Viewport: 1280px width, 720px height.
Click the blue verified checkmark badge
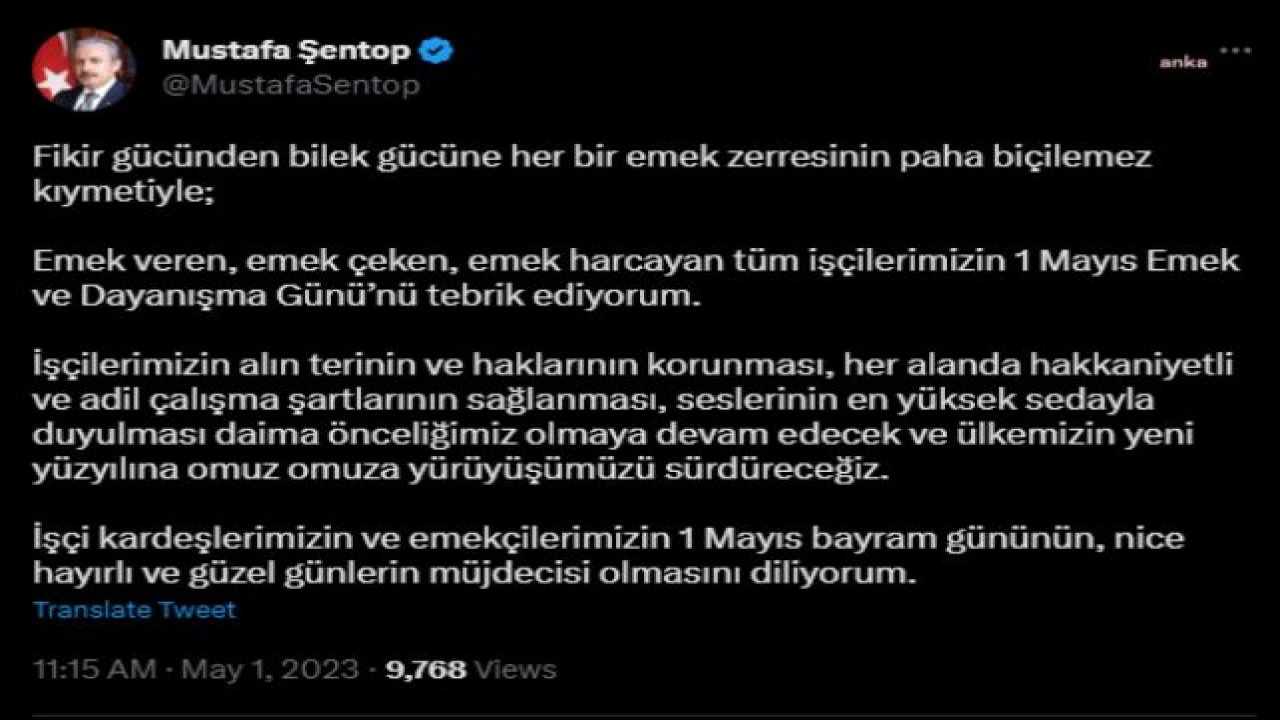click(x=438, y=49)
